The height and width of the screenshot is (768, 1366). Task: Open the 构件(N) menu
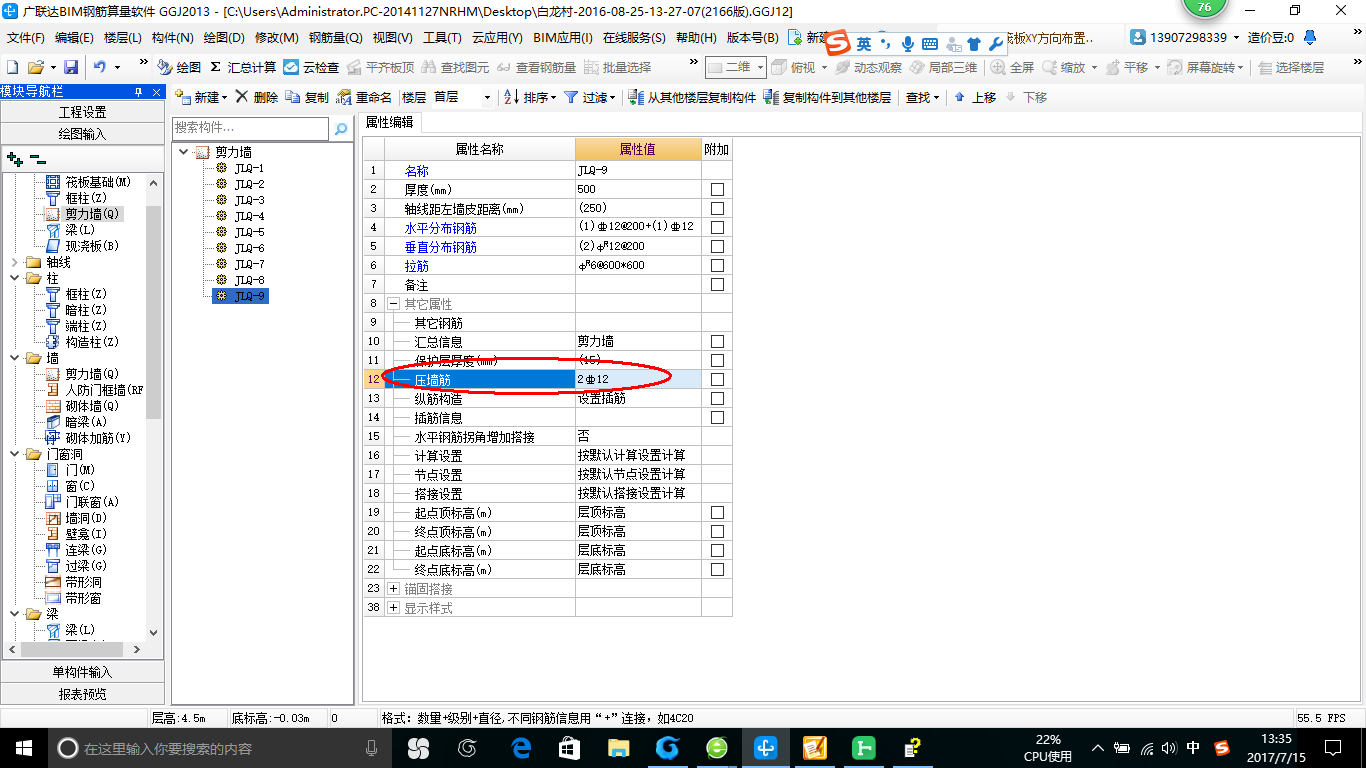(x=172, y=38)
